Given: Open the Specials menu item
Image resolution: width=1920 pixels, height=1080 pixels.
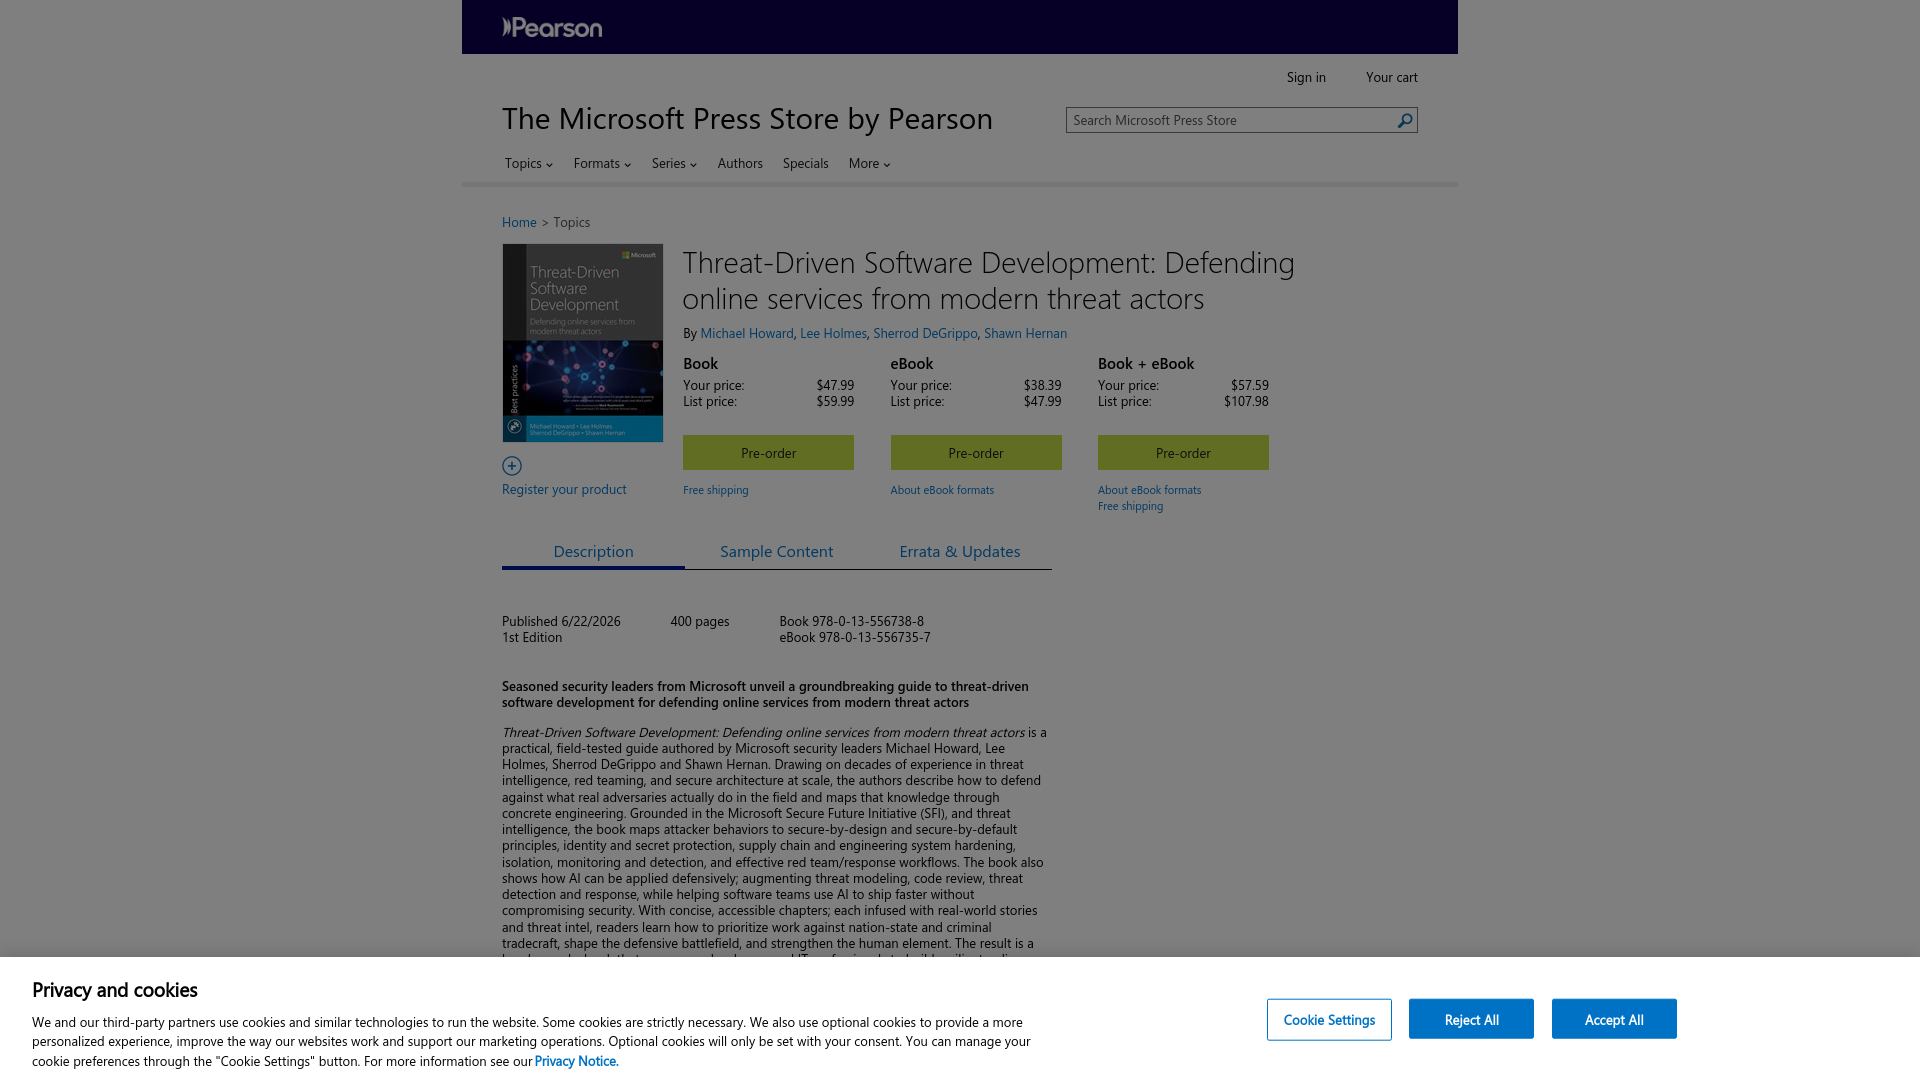Looking at the screenshot, I should point(806,163).
